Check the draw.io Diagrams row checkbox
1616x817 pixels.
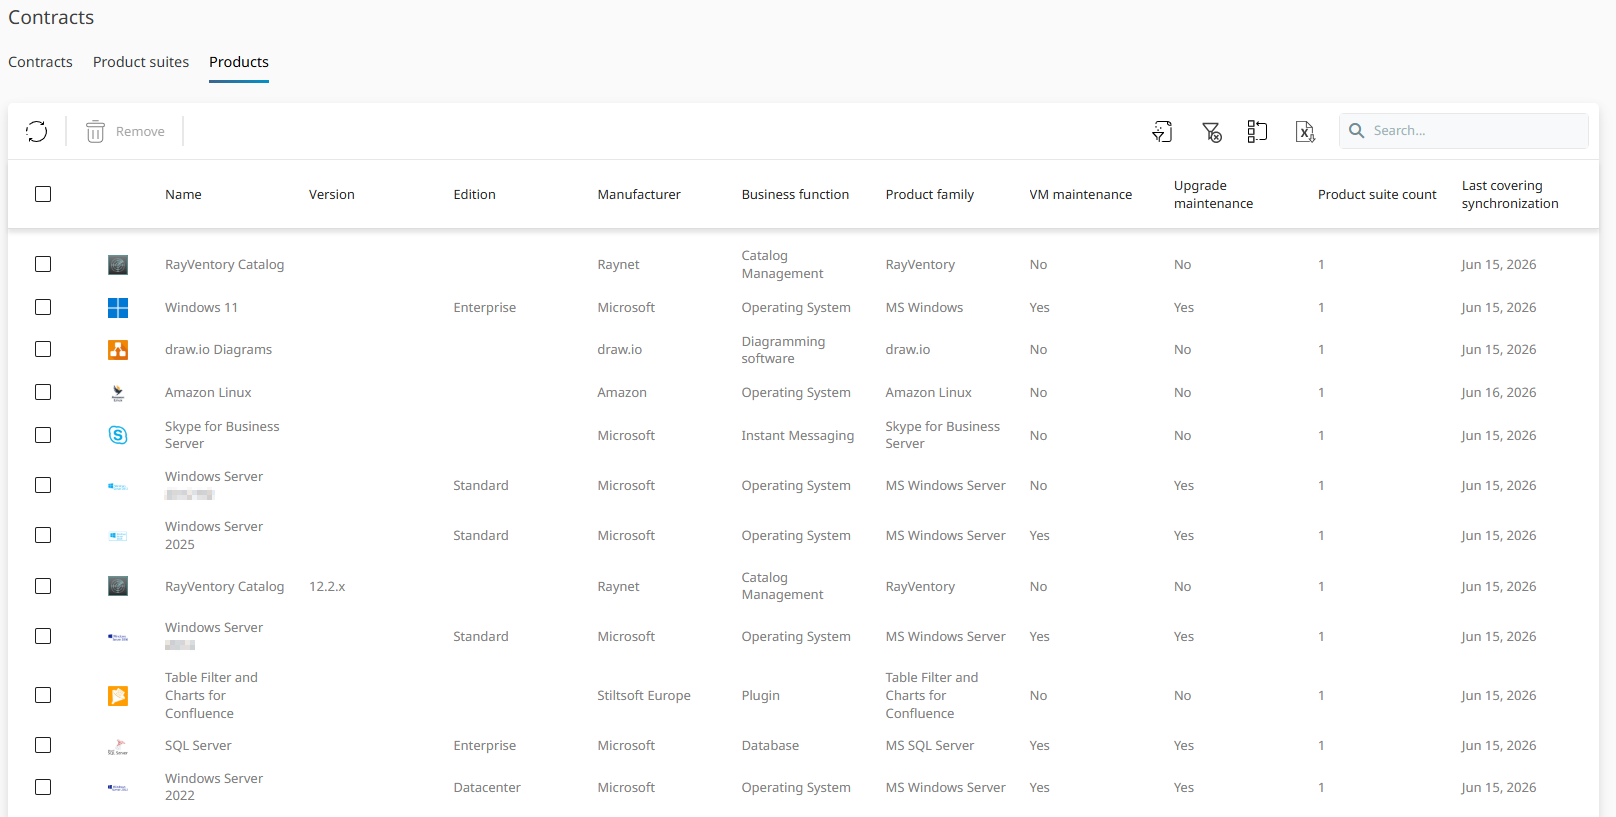click(43, 349)
